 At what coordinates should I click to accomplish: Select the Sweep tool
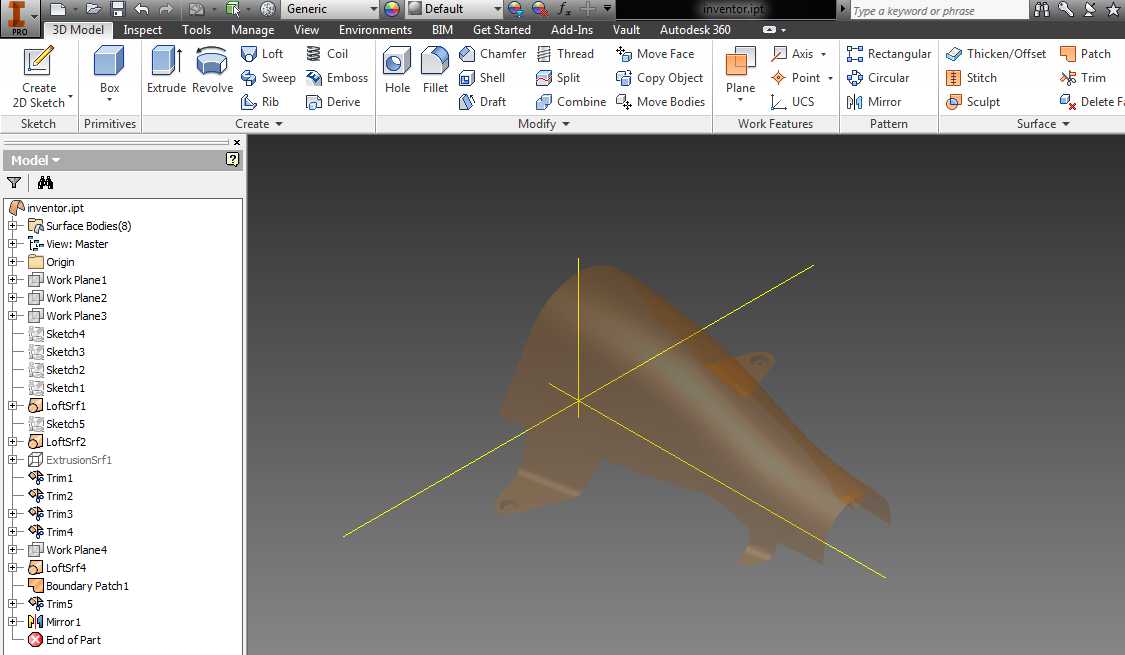tap(268, 77)
